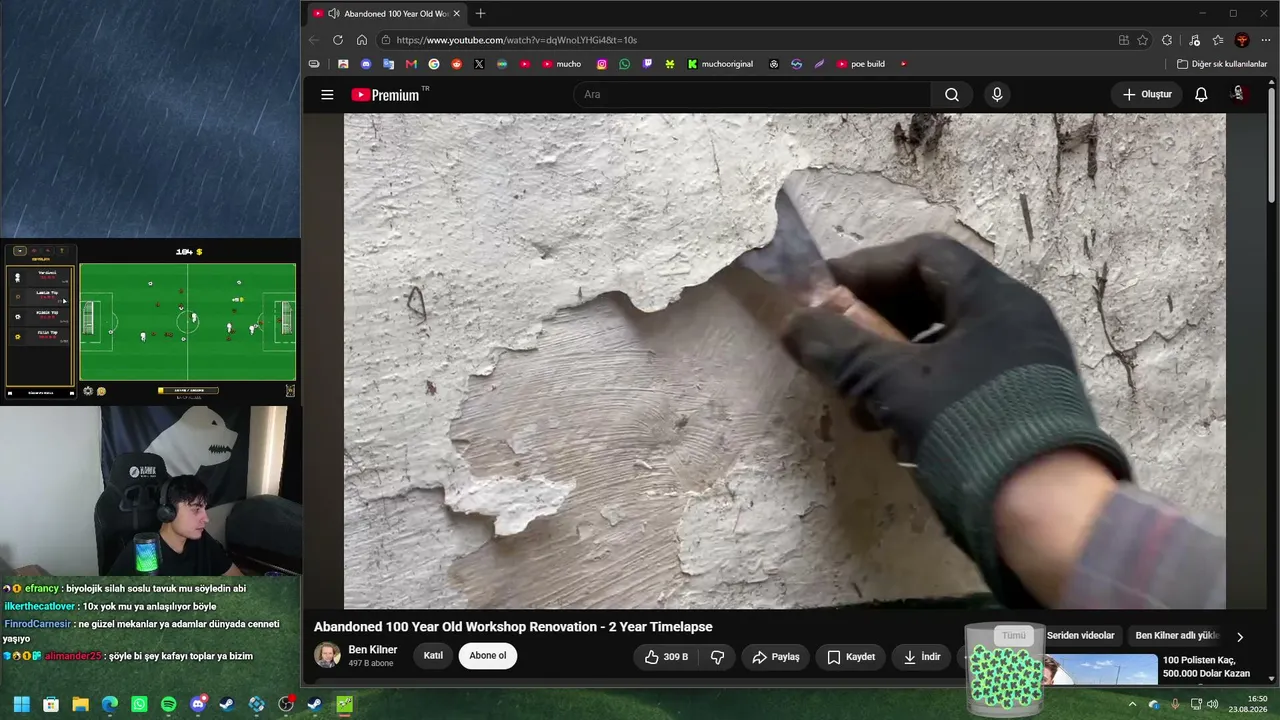Open Spotify from the taskbar

point(168,704)
